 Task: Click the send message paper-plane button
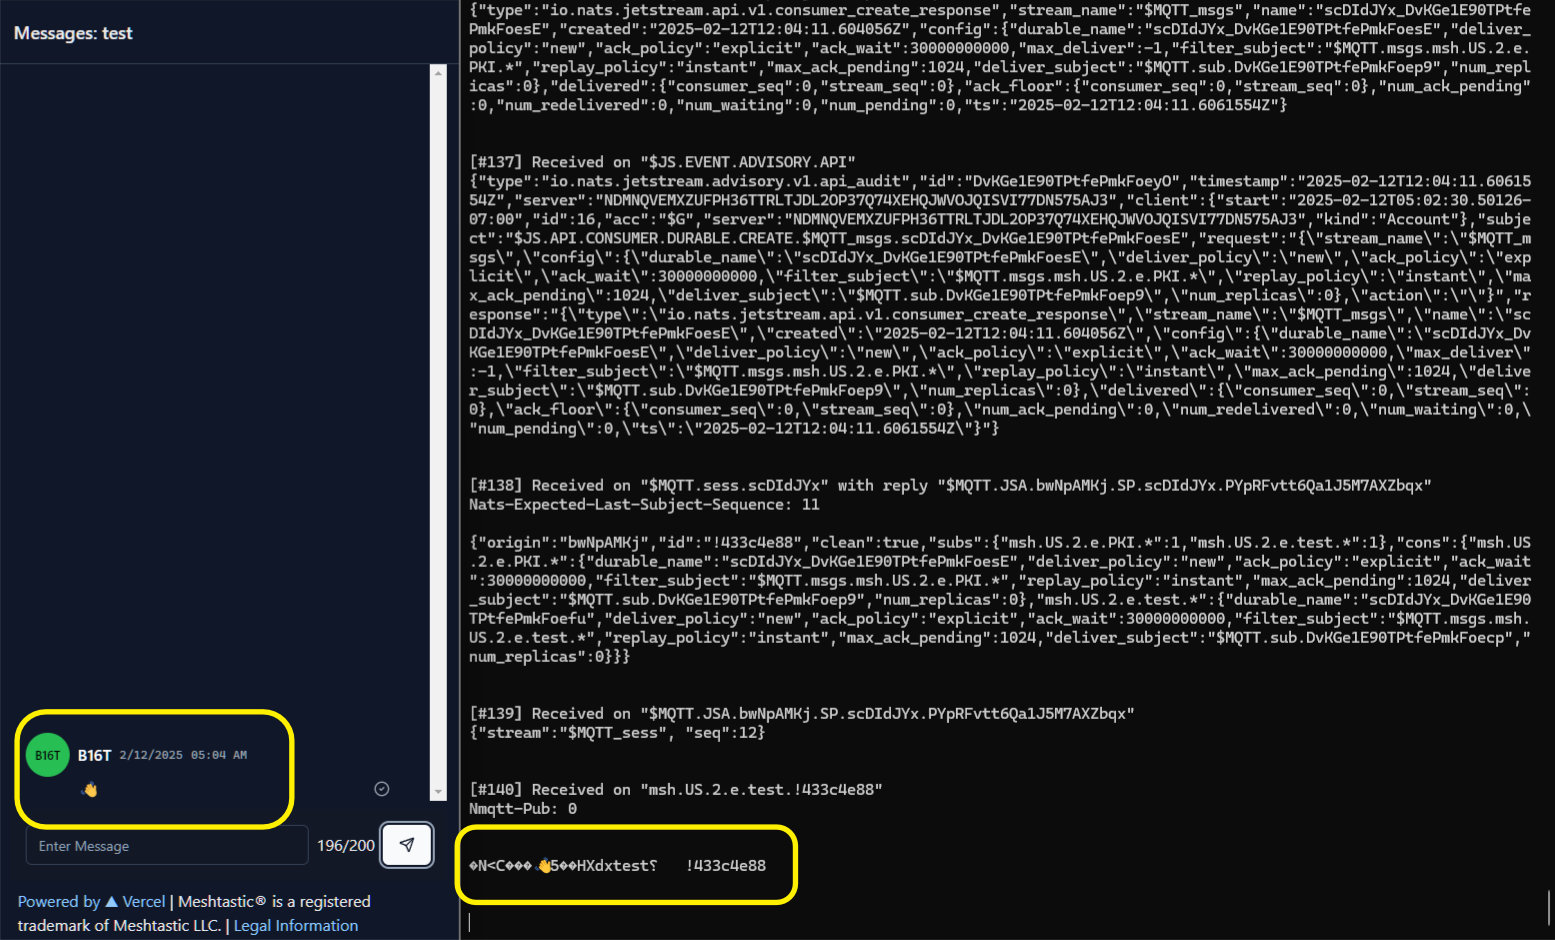407,845
